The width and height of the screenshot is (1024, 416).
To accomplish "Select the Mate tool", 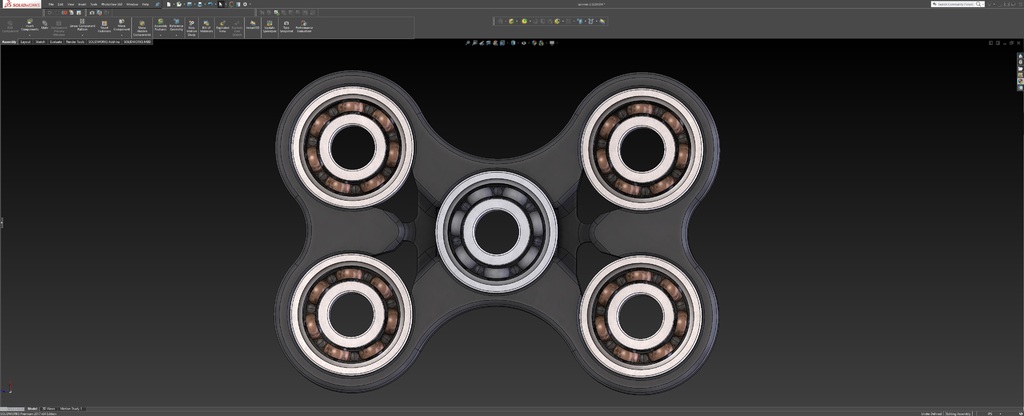I will pos(44,25).
